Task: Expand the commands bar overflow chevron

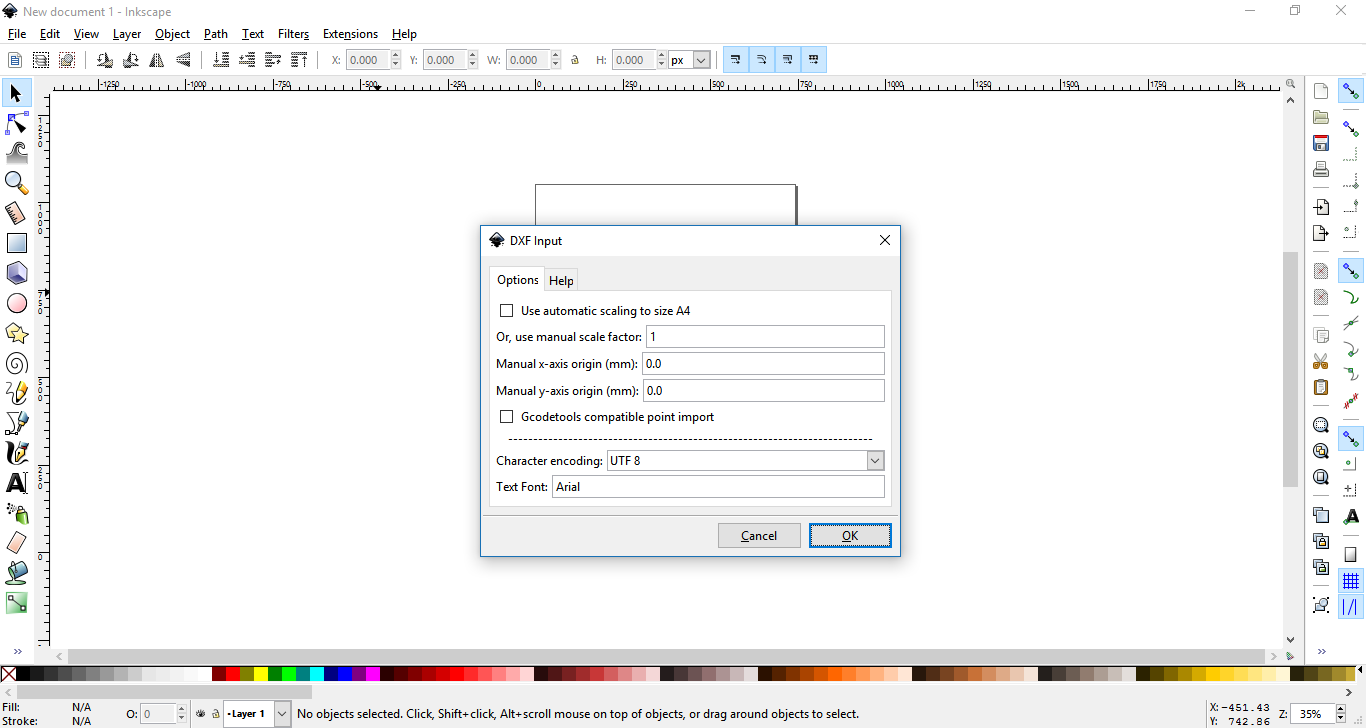Action: click(x=1321, y=652)
